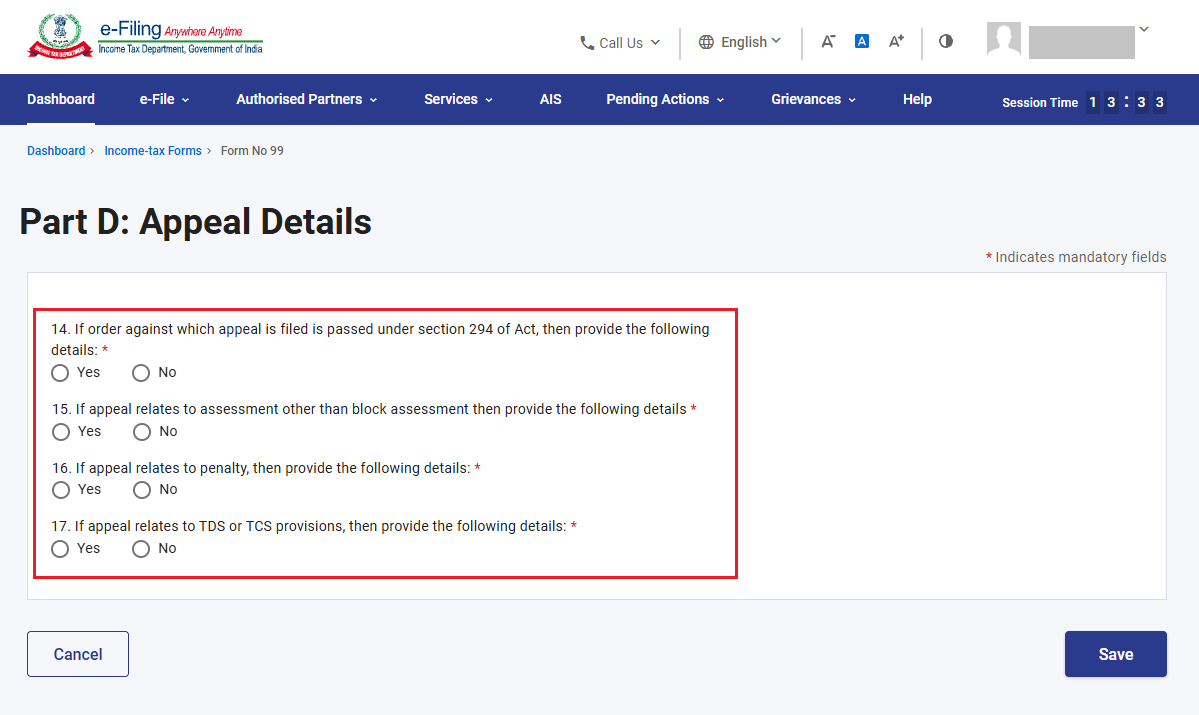Go to the Help menu item
The height and width of the screenshot is (715, 1199).
pyautogui.click(x=917, y=99)
